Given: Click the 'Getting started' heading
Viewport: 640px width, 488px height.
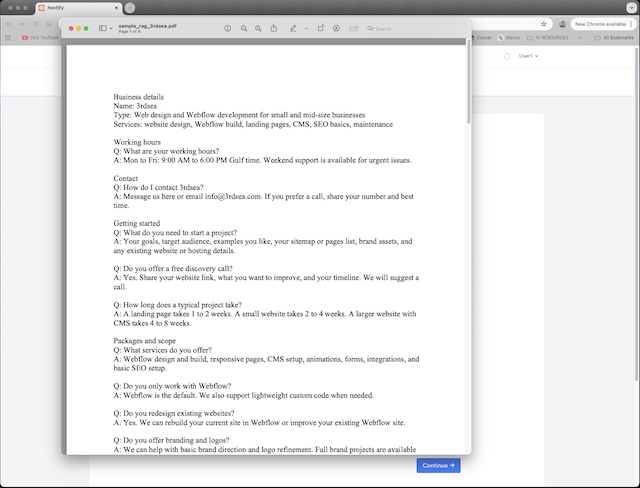Looking at the screenshot, I should (137, 223).
